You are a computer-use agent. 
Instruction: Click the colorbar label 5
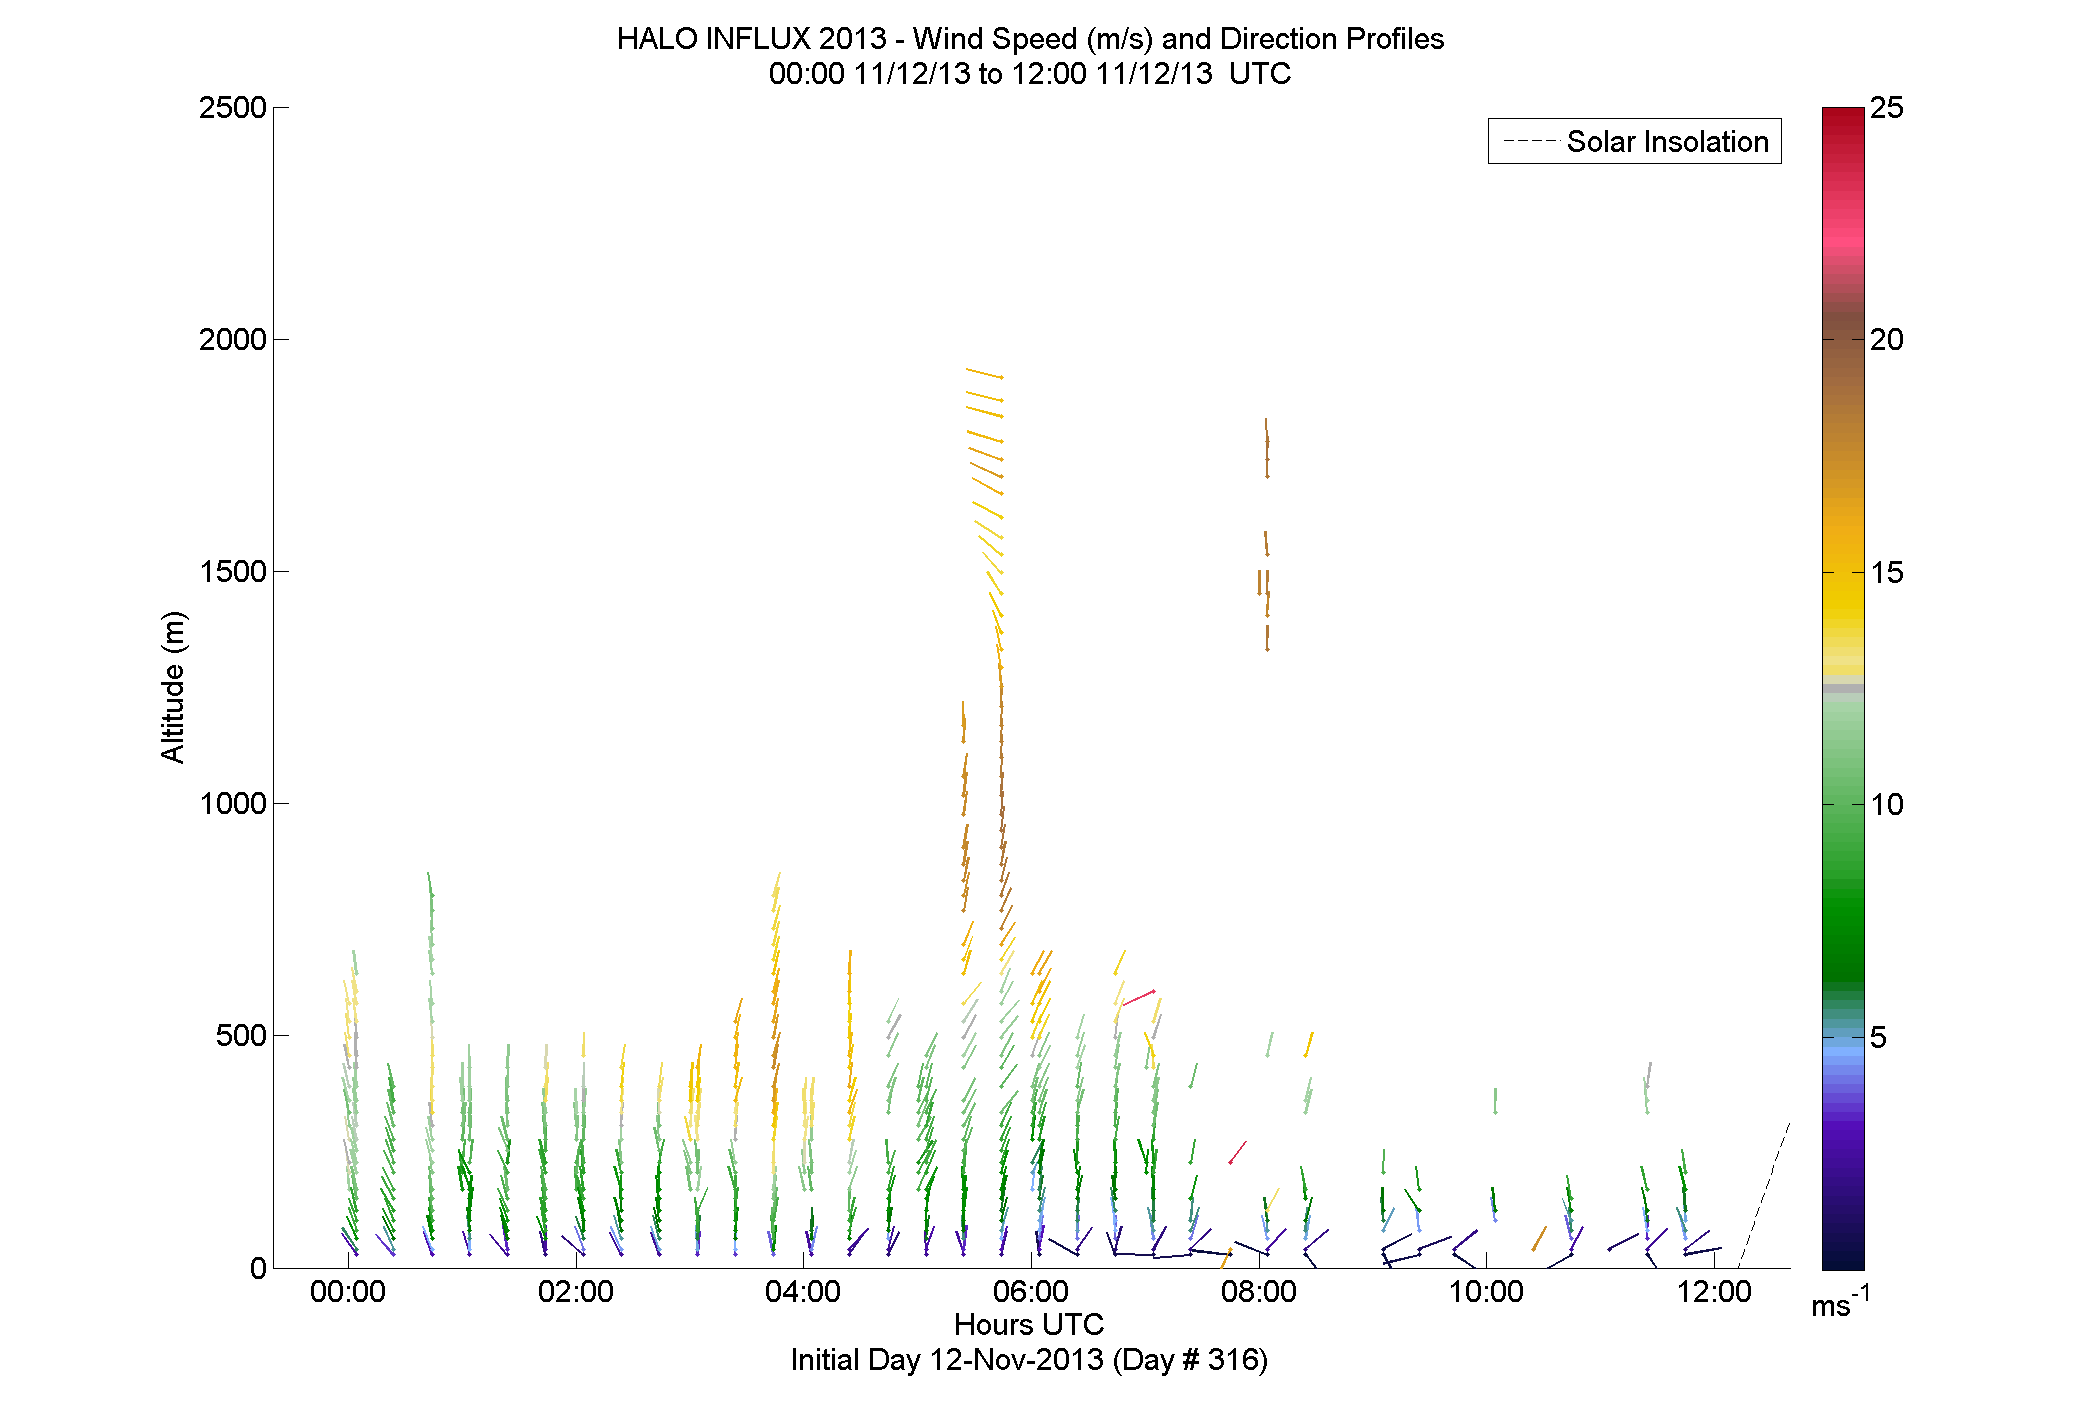1879,1037
